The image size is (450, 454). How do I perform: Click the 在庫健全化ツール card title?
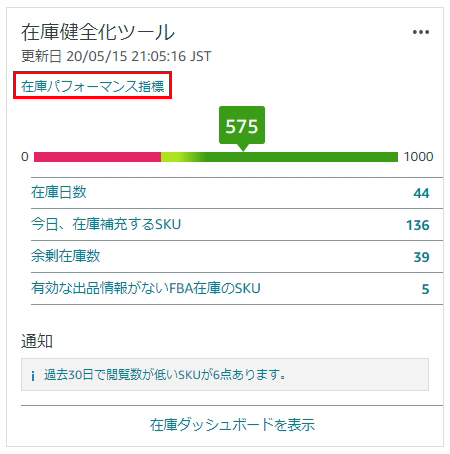point(98,32)
